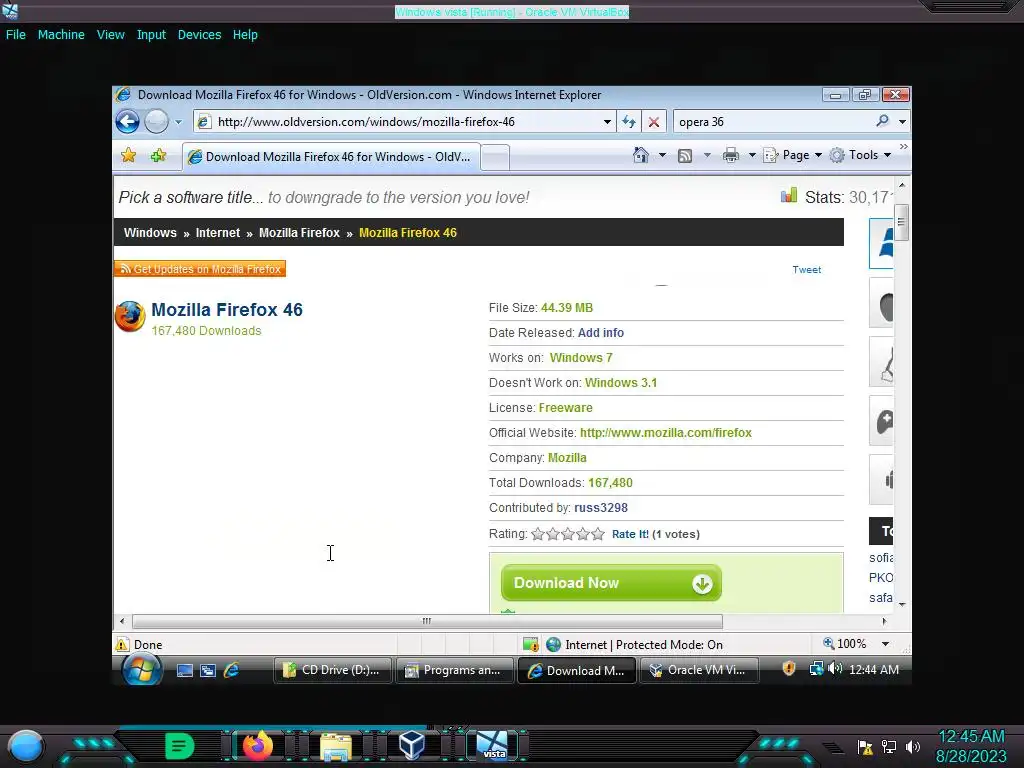Click host taskbar VirtualBox cube icon
Screen dimensions: 1024x768
point(412,745)
